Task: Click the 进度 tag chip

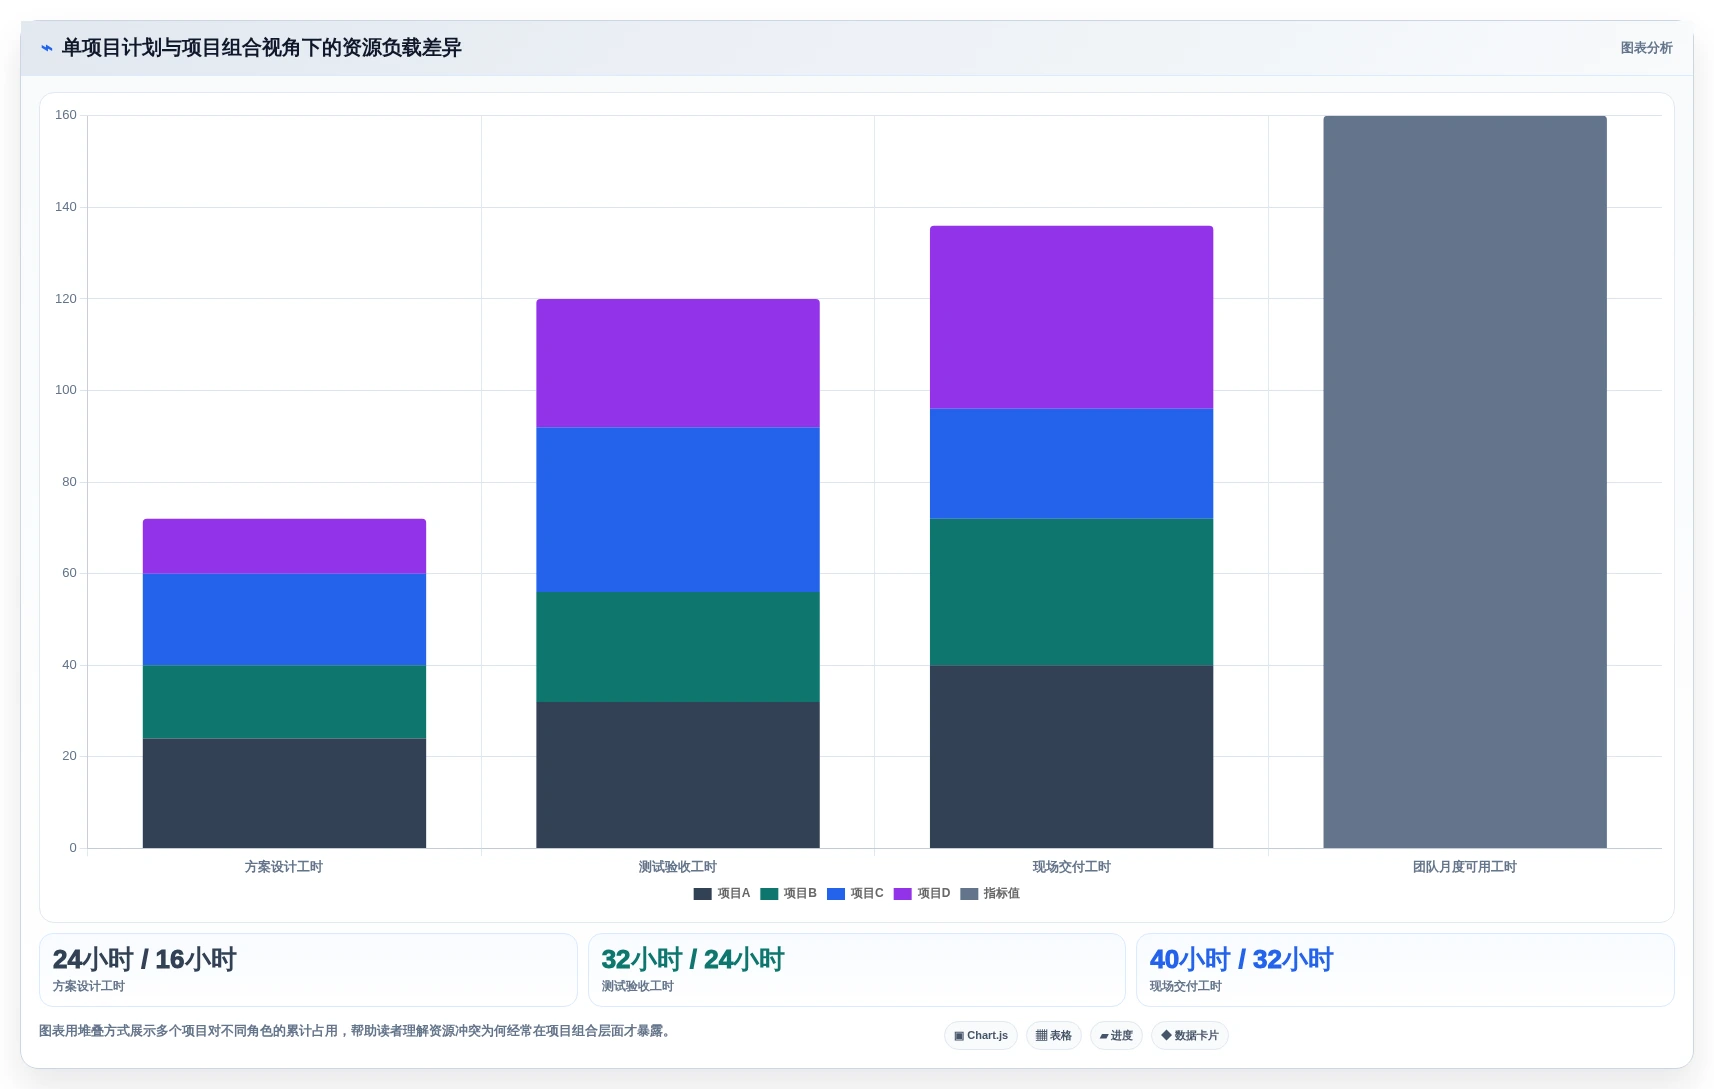Action: [1116, 1036]
